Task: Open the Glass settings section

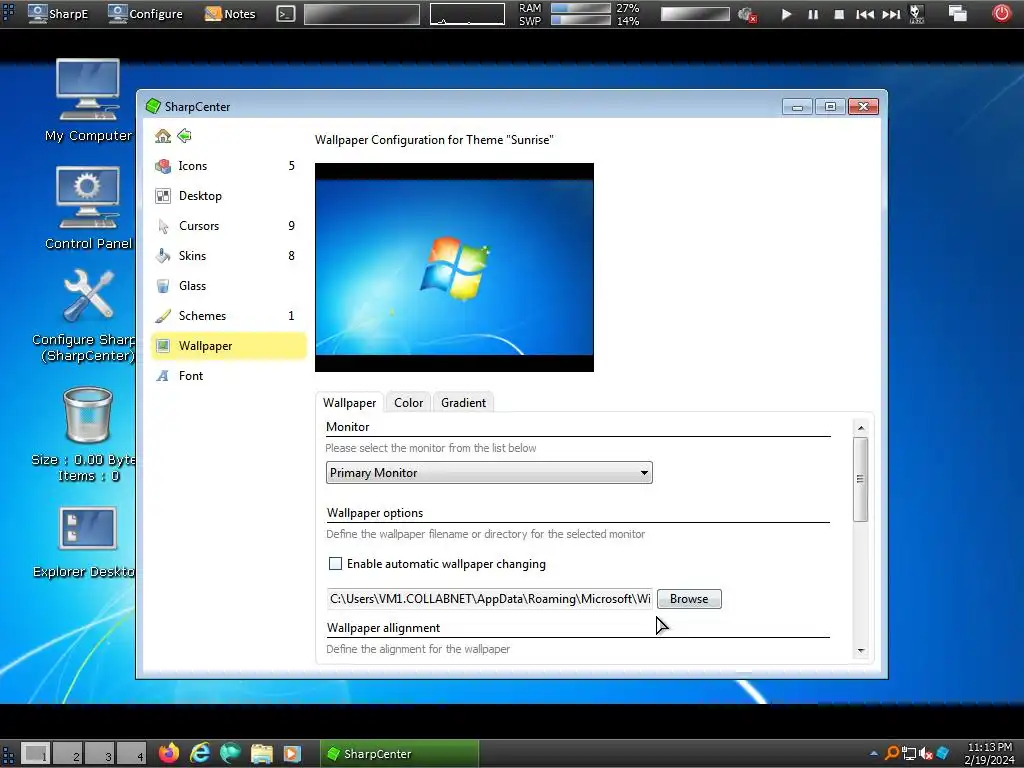Action: click(x=227, y=286)
